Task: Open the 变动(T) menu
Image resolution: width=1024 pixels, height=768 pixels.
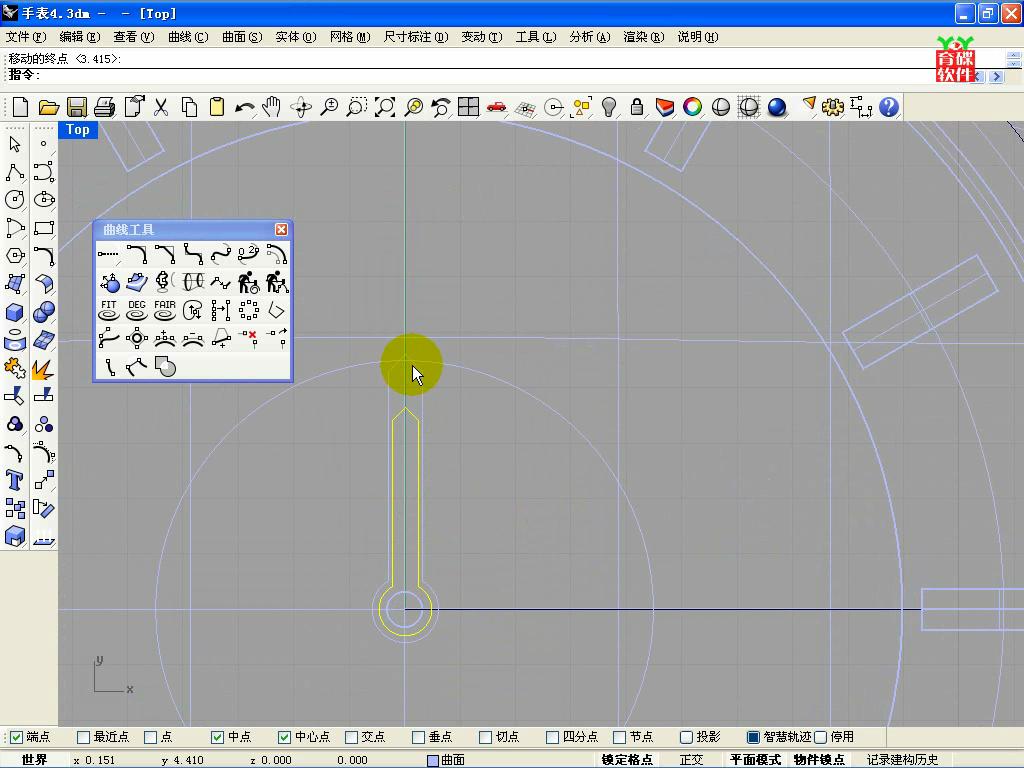Action: (481, 37)
